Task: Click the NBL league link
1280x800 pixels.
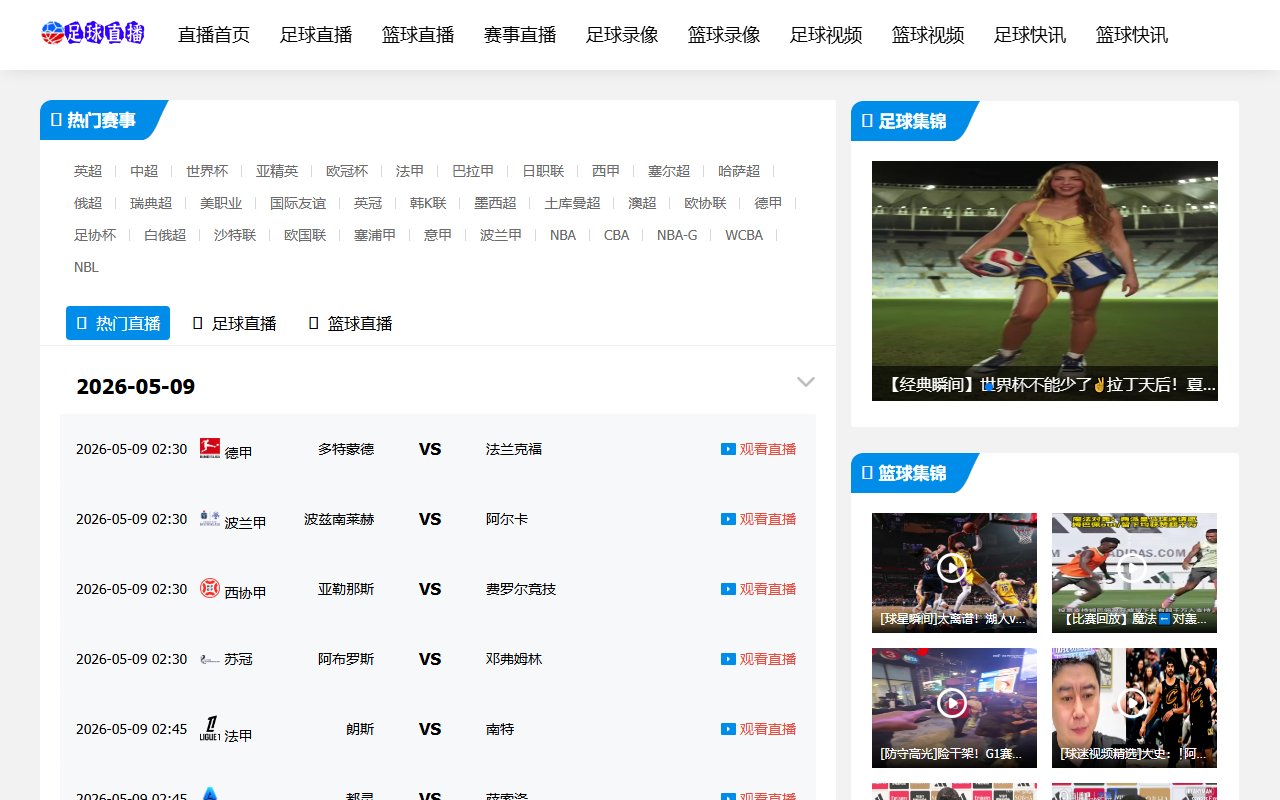Action: pos(86,267)
